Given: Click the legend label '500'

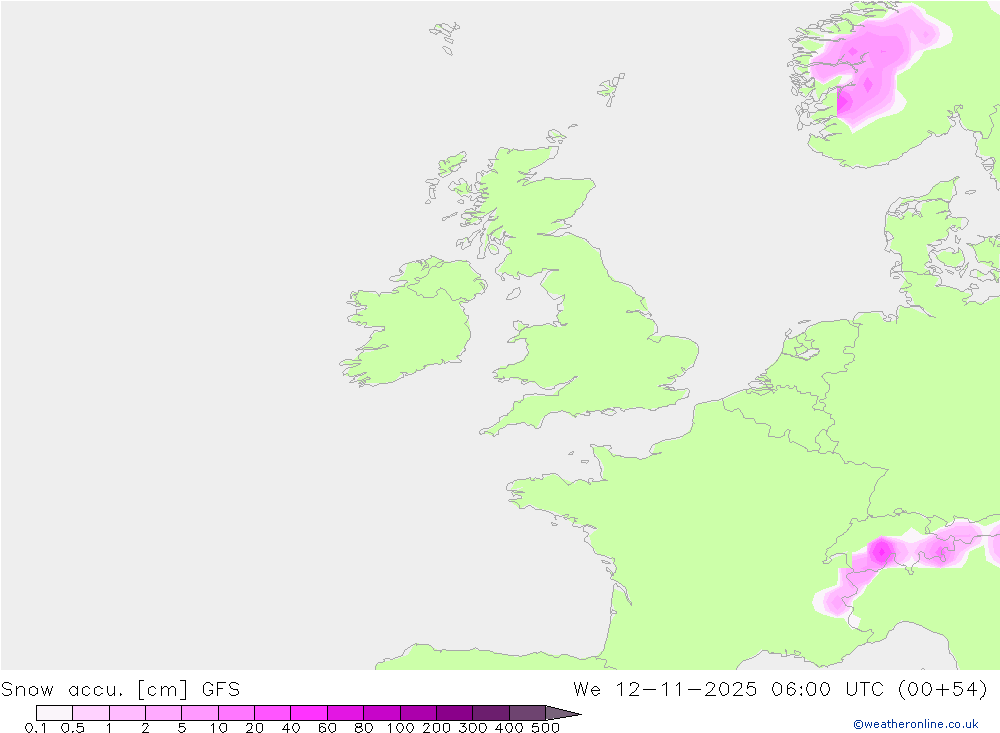Looking at the screenshot, I should (546, 728).
